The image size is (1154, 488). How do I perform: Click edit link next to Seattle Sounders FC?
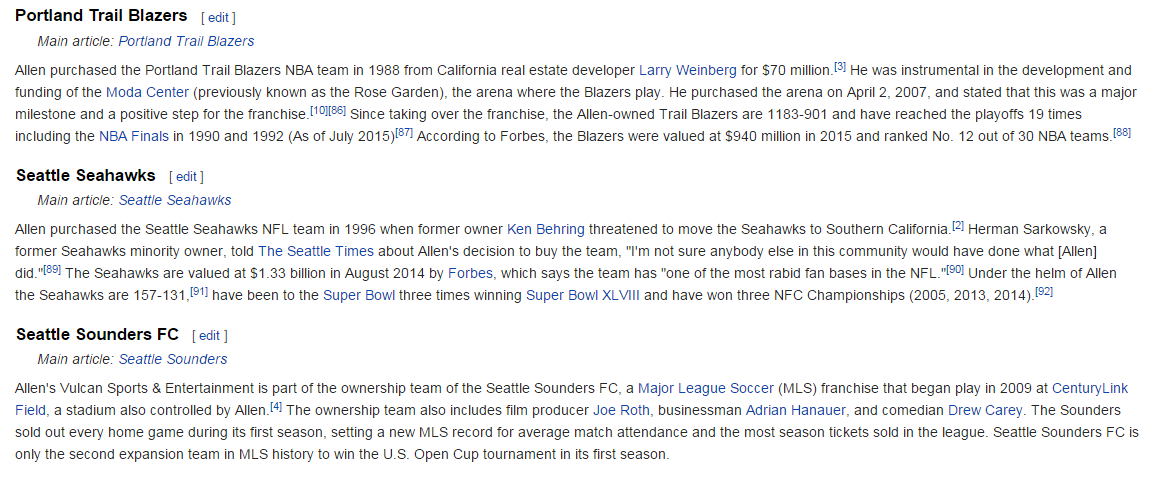pyautogui.click(x=210, y=336)
